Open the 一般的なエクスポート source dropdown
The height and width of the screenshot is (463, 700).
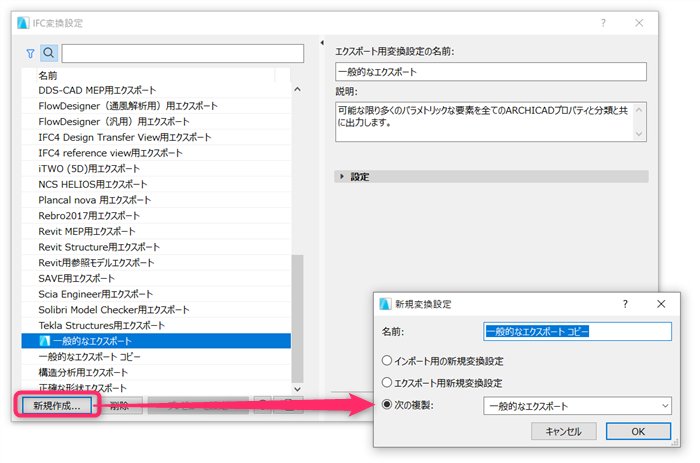pyautogui.click(x=577, y=406)
